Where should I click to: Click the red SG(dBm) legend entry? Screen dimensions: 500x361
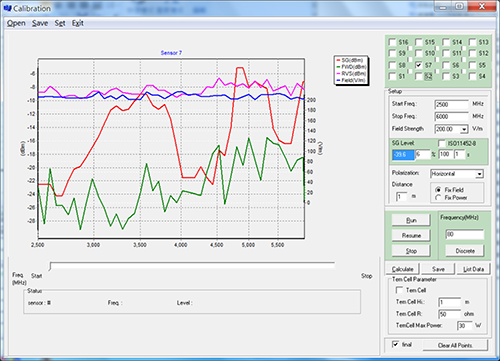click(x=350, y=60)
